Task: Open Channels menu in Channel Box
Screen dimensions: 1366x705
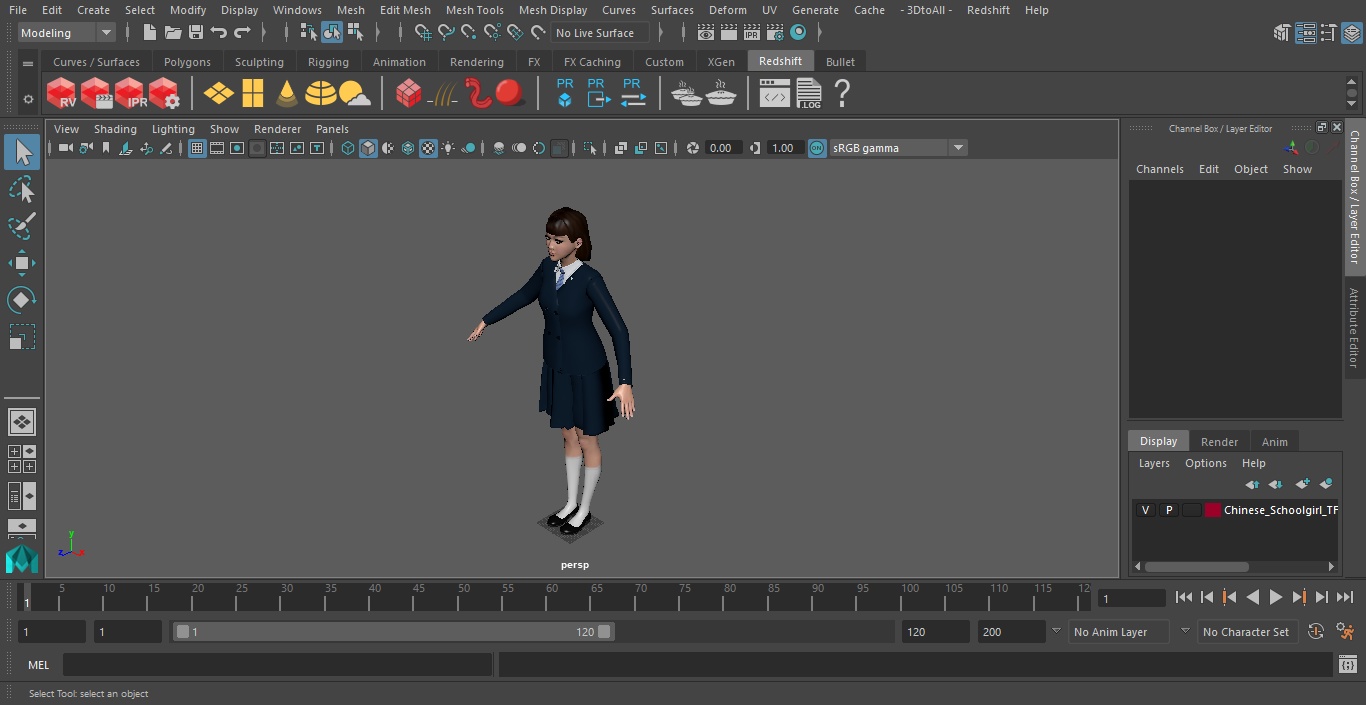Action: (1159, 169)
